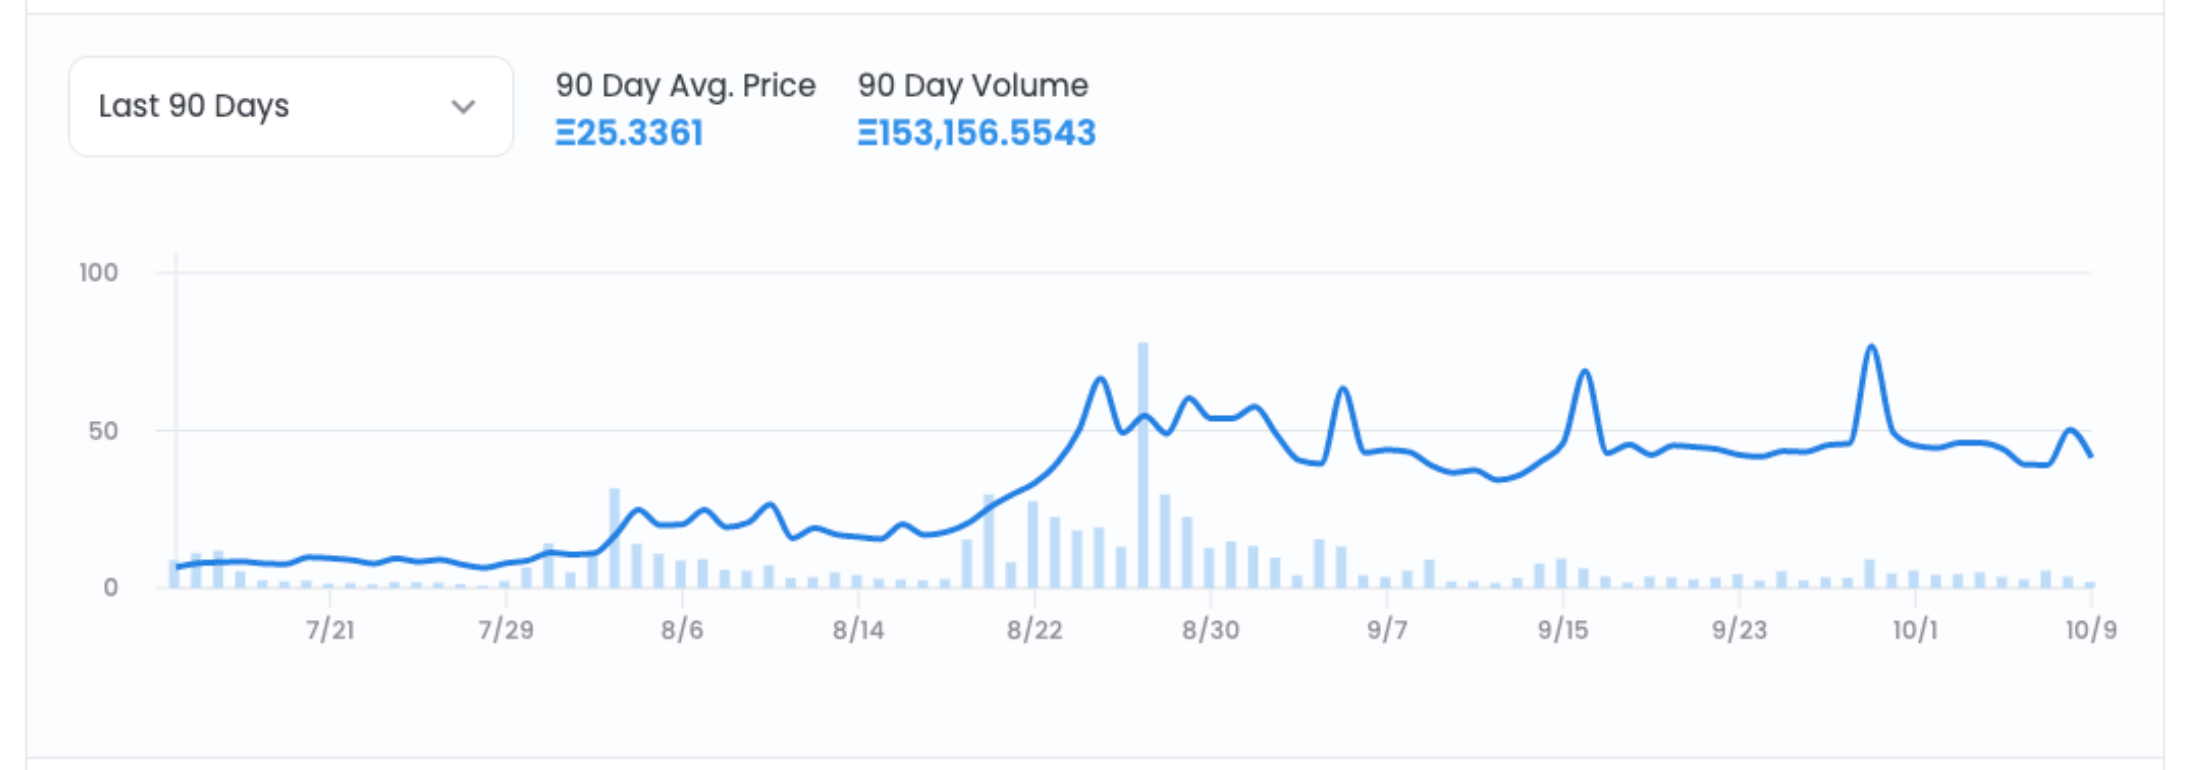Click the 10/9 date label

pyautogui.click(x=2091, y=630)
